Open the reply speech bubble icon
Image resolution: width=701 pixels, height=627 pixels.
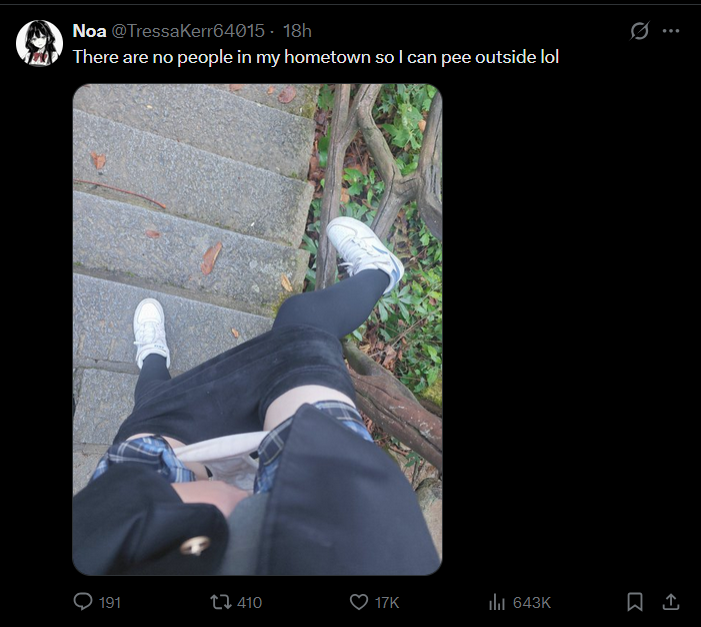83,602
